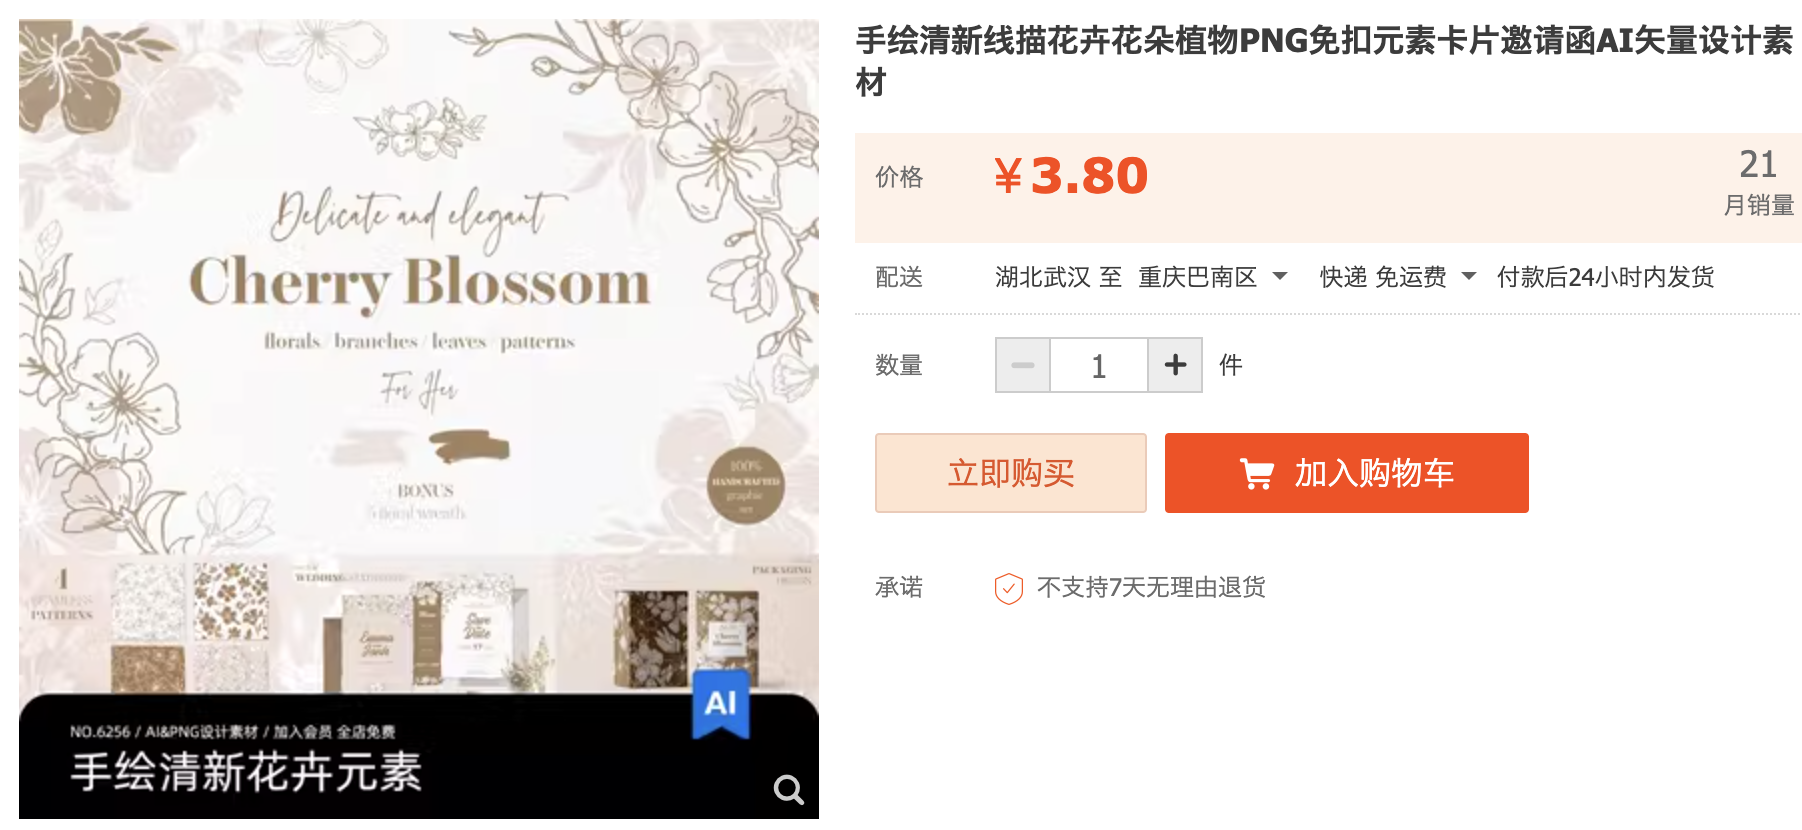
Task: Click the blue AI badge icon
Action: pyautogui.click(x=721, y=703)
